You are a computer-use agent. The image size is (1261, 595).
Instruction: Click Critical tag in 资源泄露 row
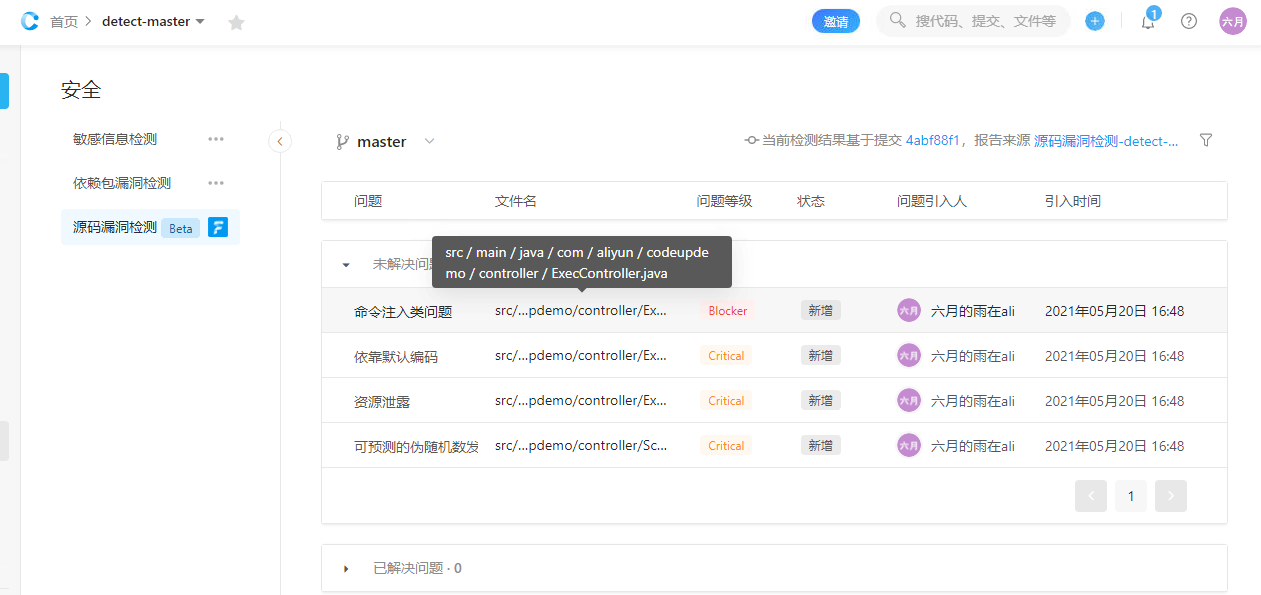(726, 401)
